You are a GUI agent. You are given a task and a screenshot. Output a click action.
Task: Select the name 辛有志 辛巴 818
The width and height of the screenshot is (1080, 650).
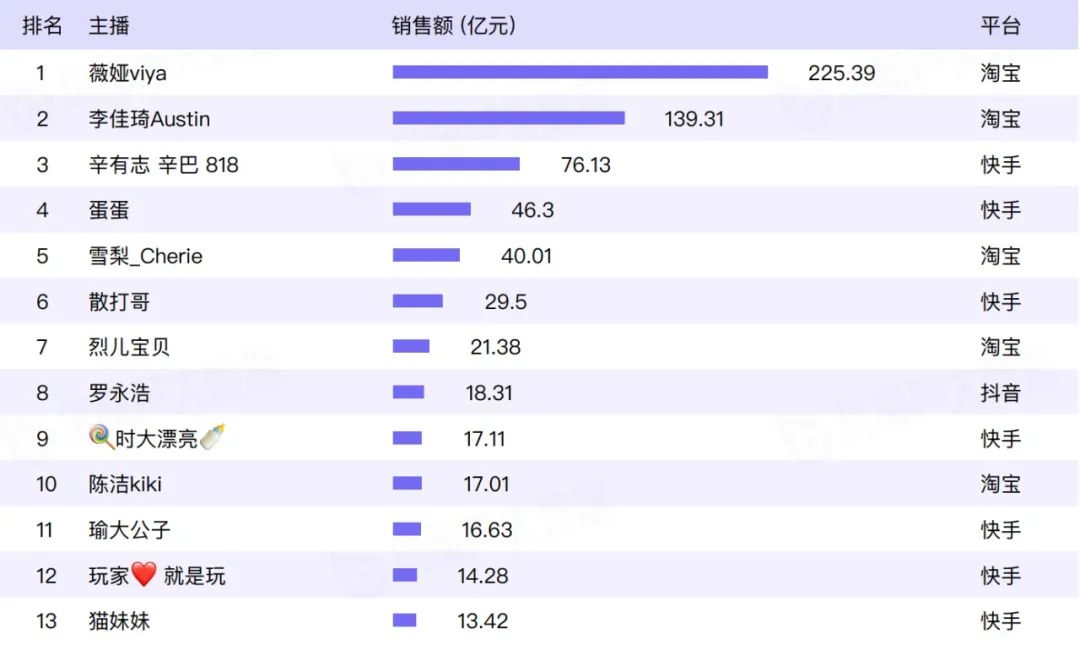[x=164, y=165]
